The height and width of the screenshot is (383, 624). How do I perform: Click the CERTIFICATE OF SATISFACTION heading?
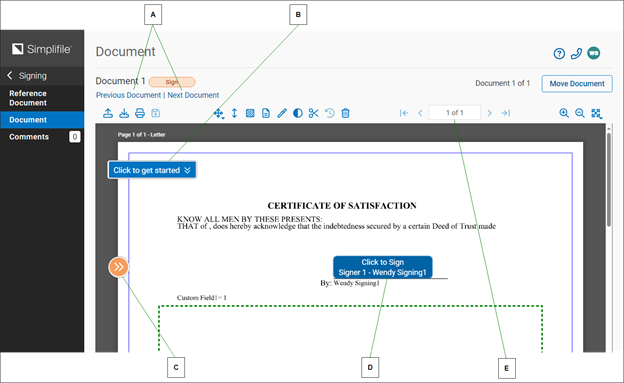pyautogui.click(x=342, y=205)
